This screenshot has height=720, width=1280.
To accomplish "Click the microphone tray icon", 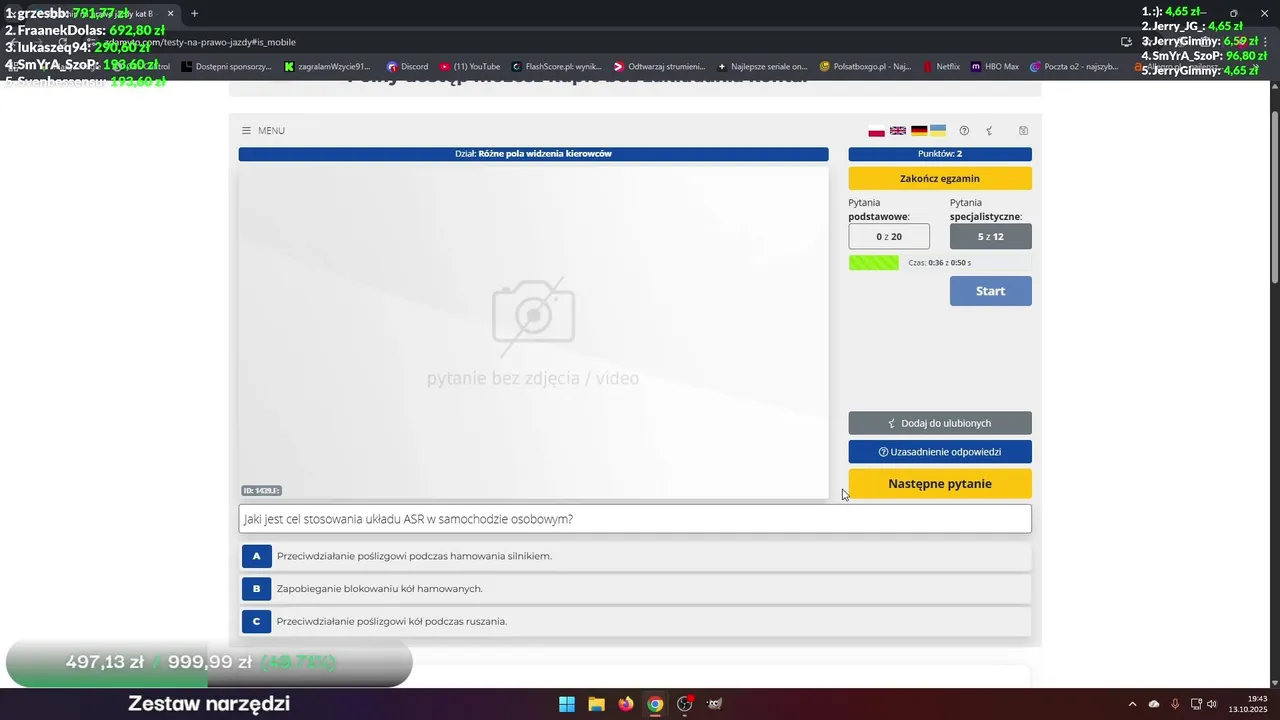I will point(1175,704).
